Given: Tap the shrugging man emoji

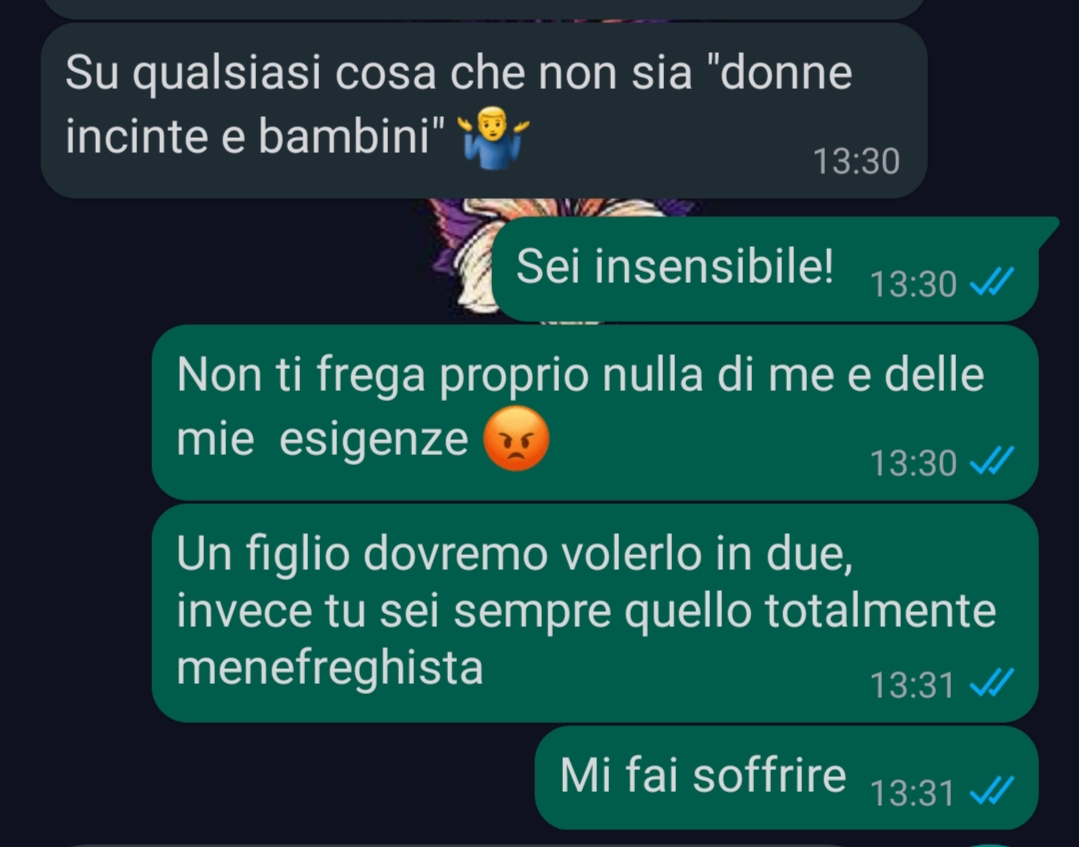Looking at the screenshot, I should [493, 137].
